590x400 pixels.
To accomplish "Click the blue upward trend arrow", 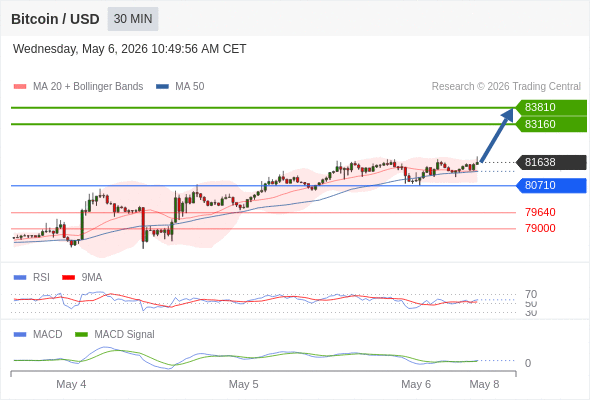I will pyautogui.click(x=497, y=135).
